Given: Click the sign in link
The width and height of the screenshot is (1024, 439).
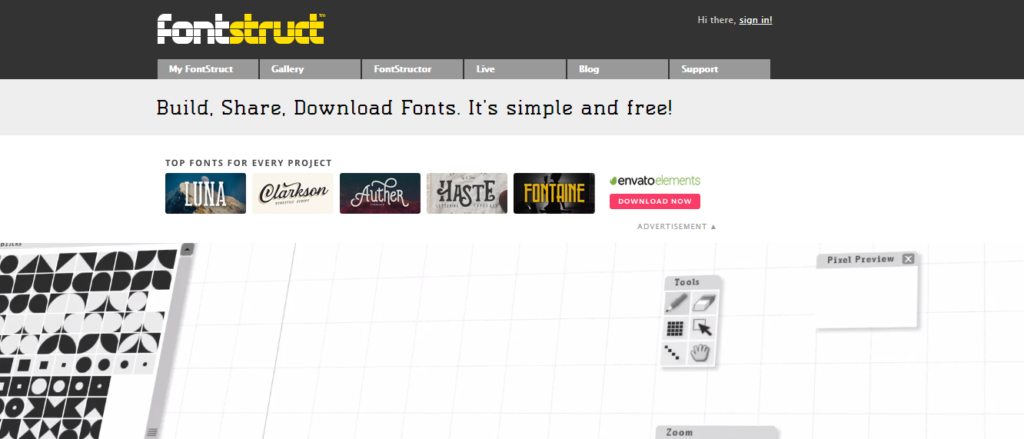Looking at the screenshot, I should (x=755, y=20).
